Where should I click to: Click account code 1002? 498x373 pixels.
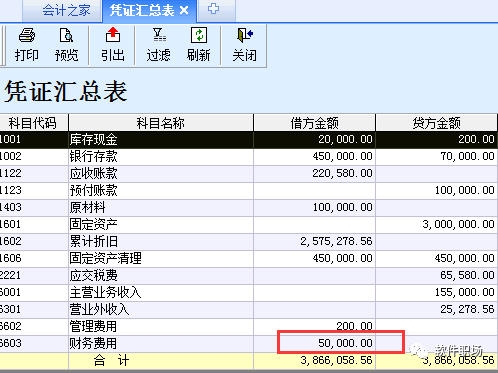coord(11,156)
